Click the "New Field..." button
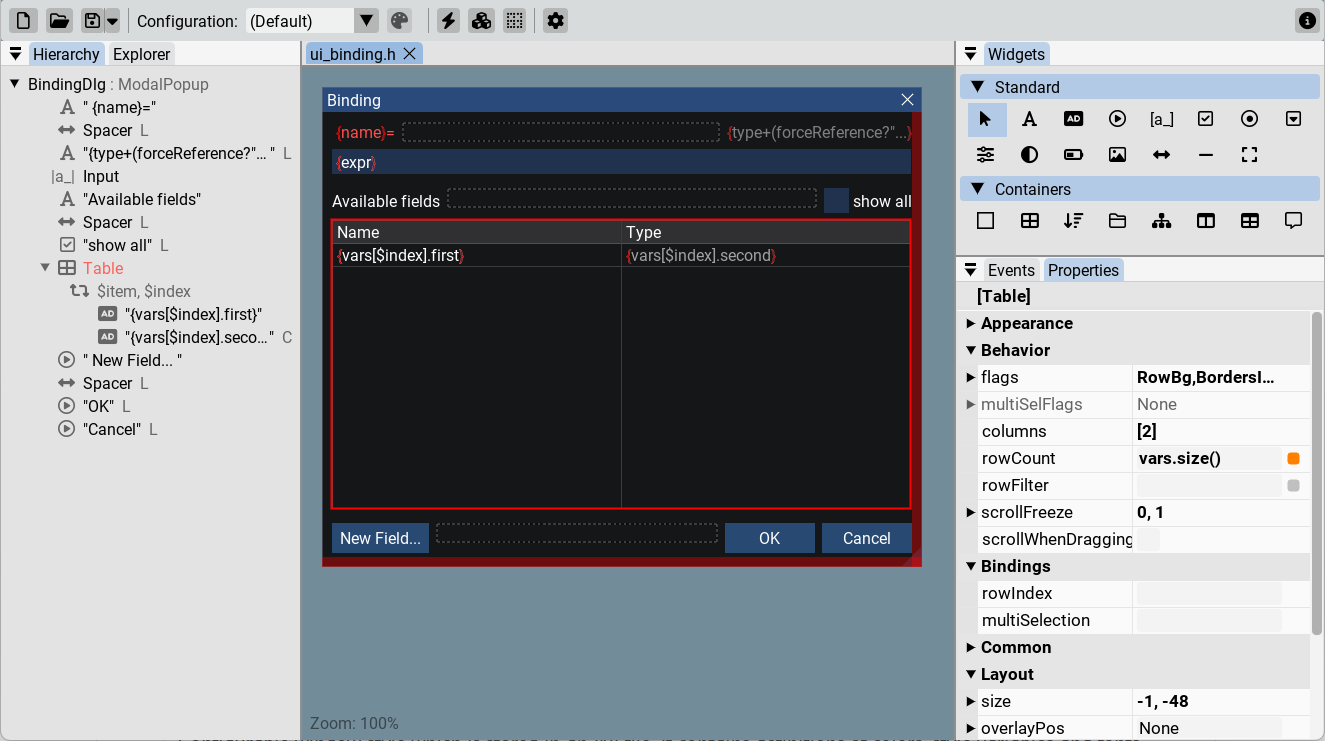Screen dimensions: 1325x741 point(380,538)
